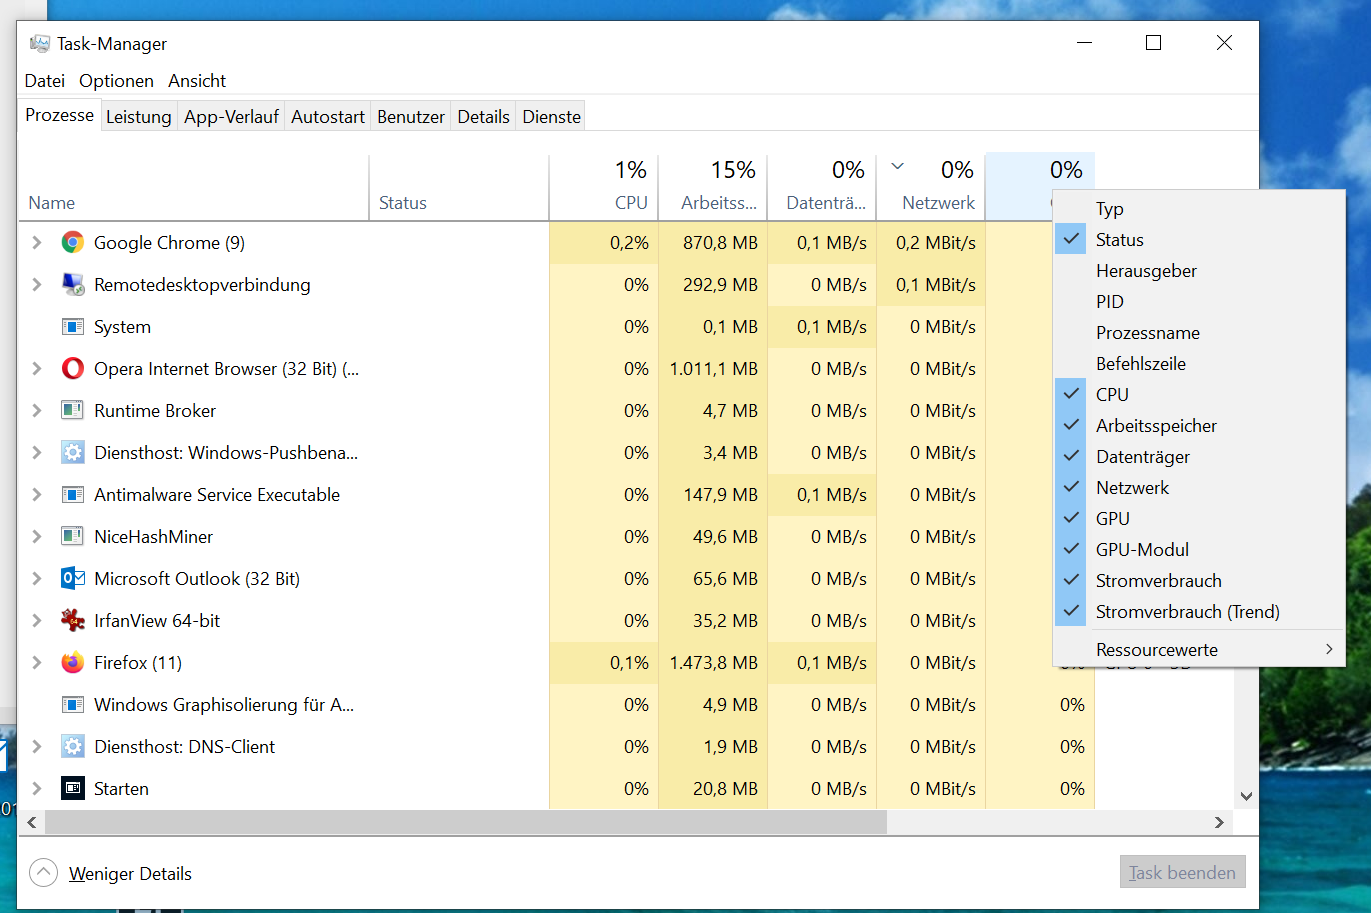1371x913 pixels.
Task: Switch to the App-Verlauf tab
Action: (x=231, y=117)
